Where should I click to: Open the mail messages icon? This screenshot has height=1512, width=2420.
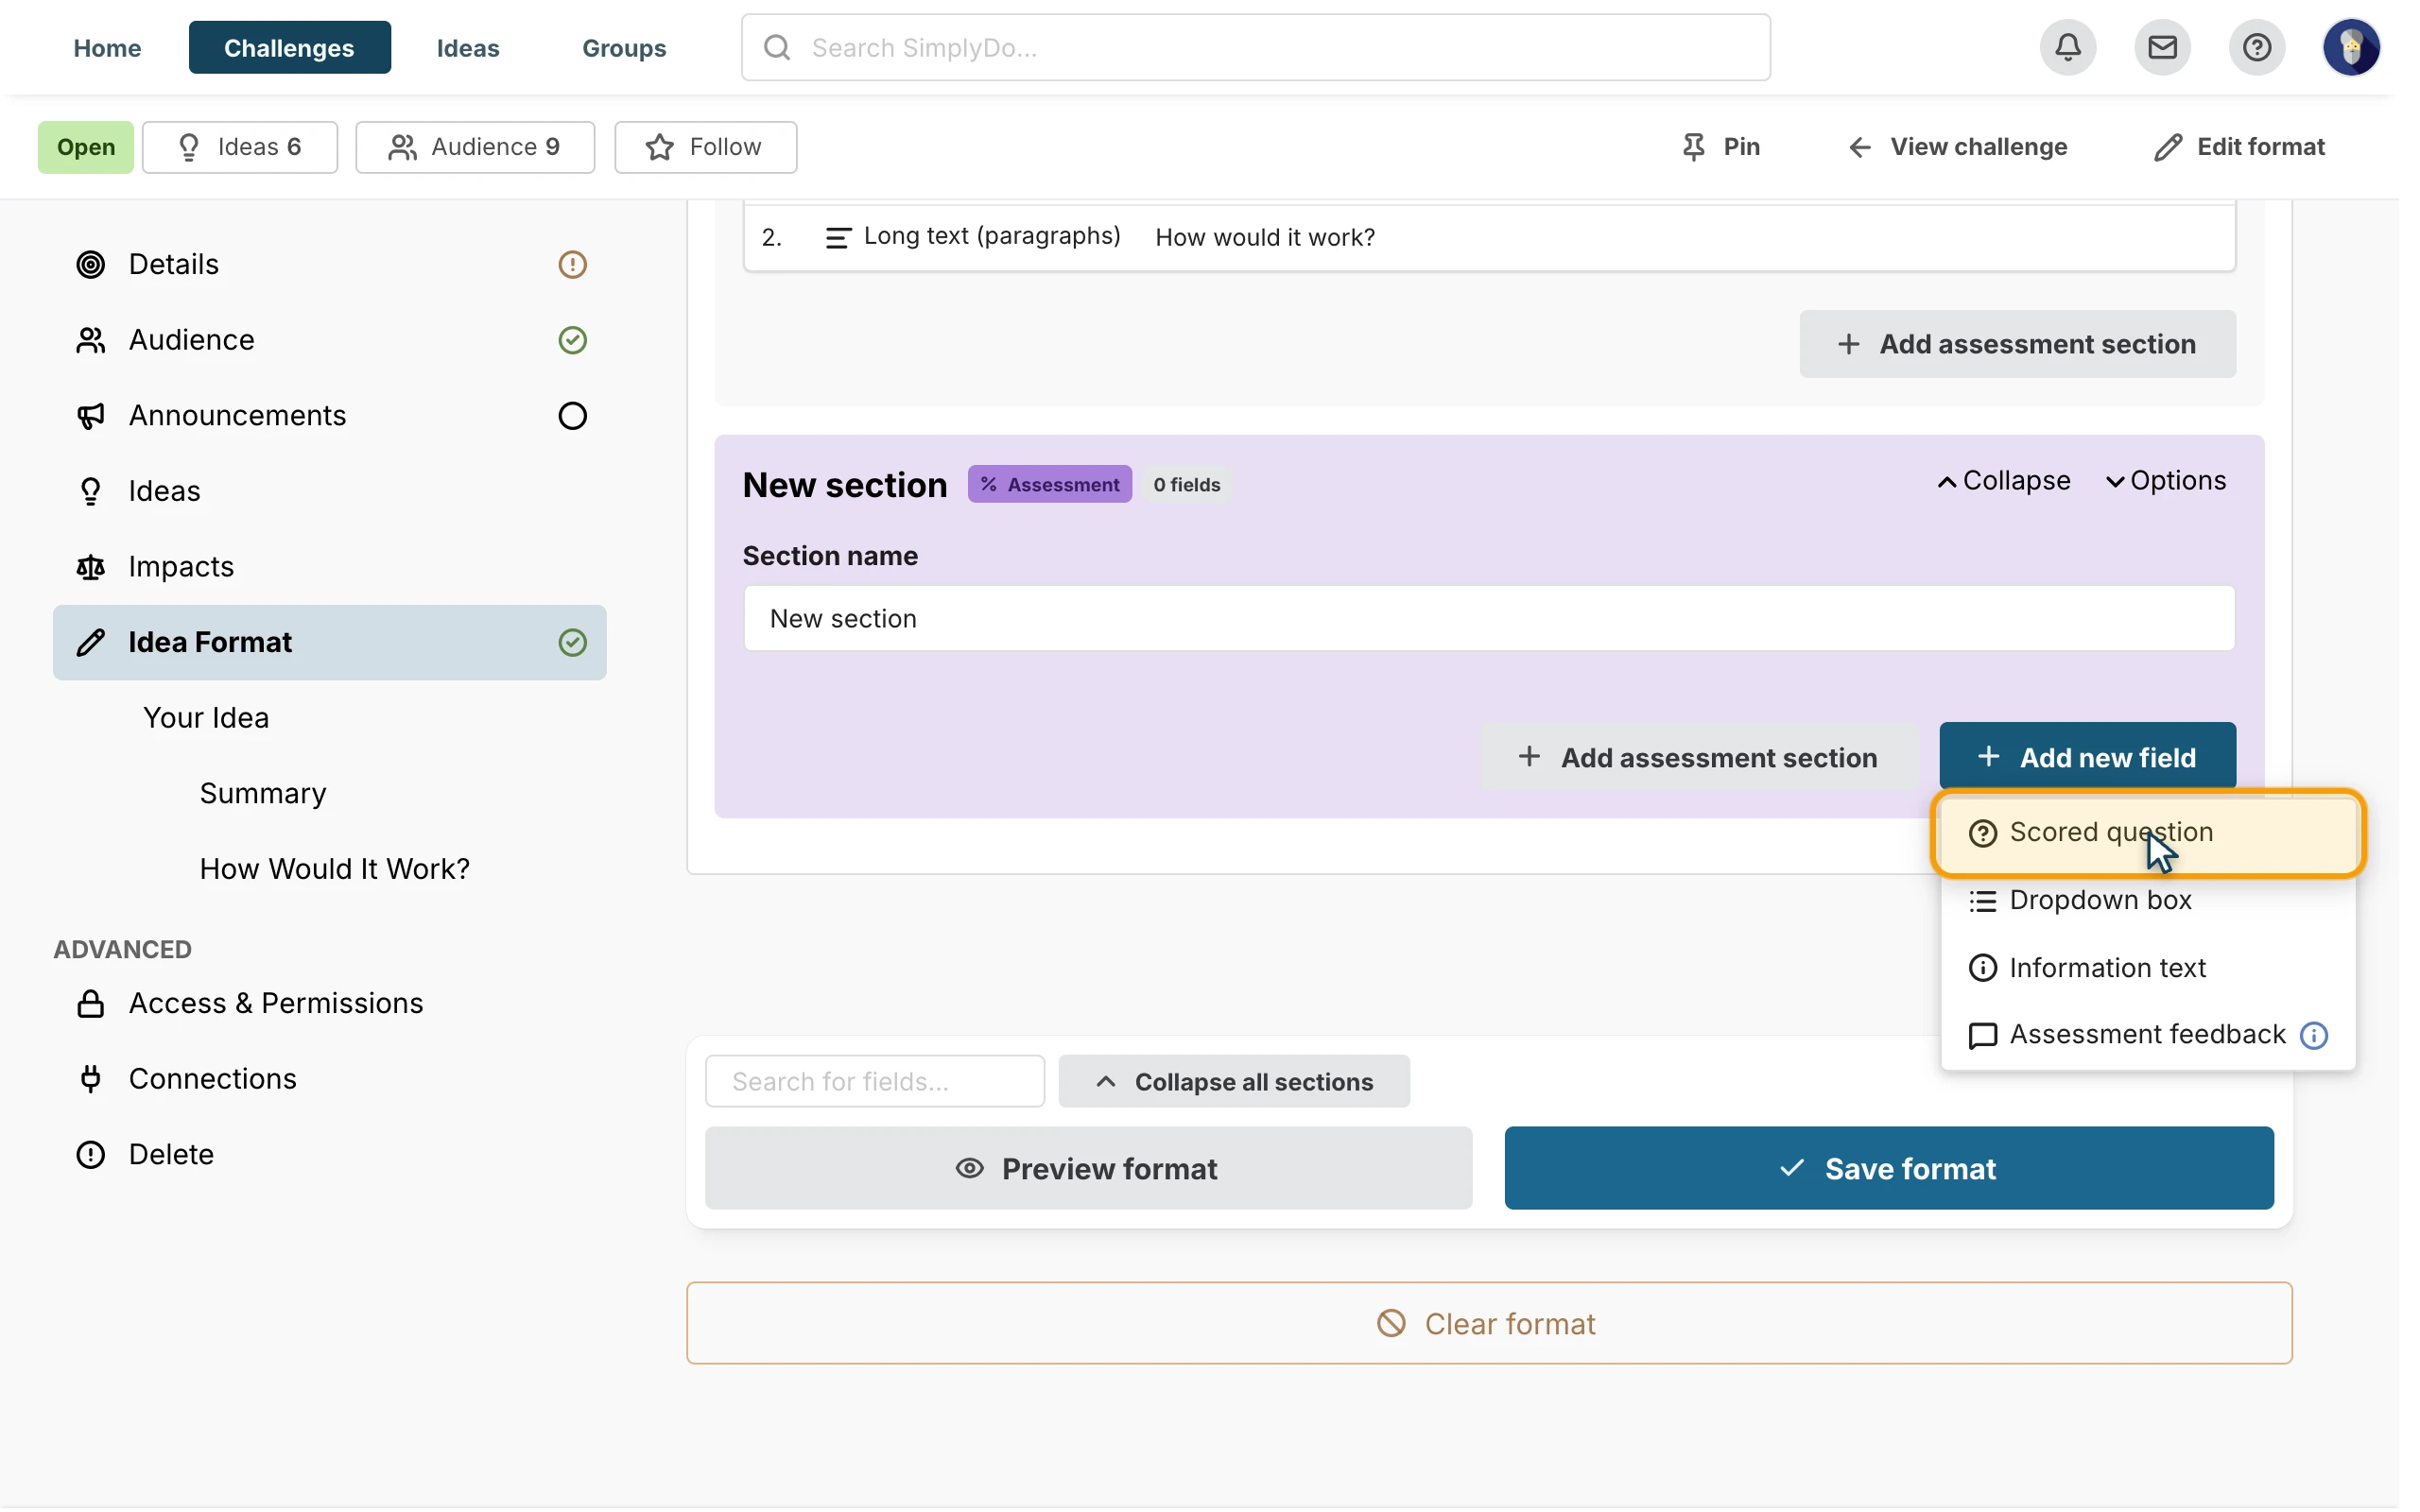tap(2162, 47)
